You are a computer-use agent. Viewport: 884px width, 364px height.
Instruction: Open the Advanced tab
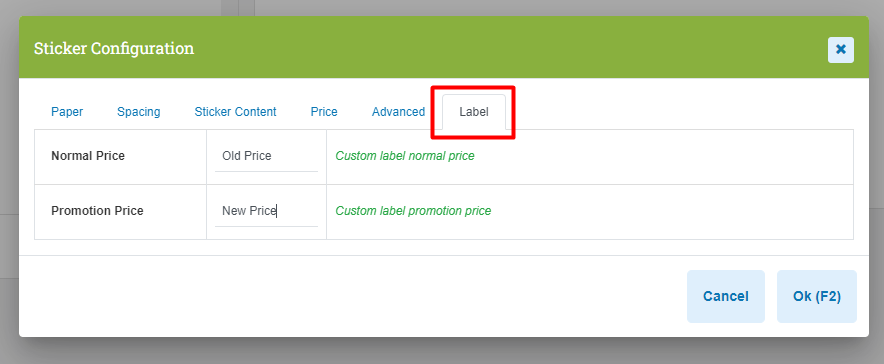(x=399, y=112)
